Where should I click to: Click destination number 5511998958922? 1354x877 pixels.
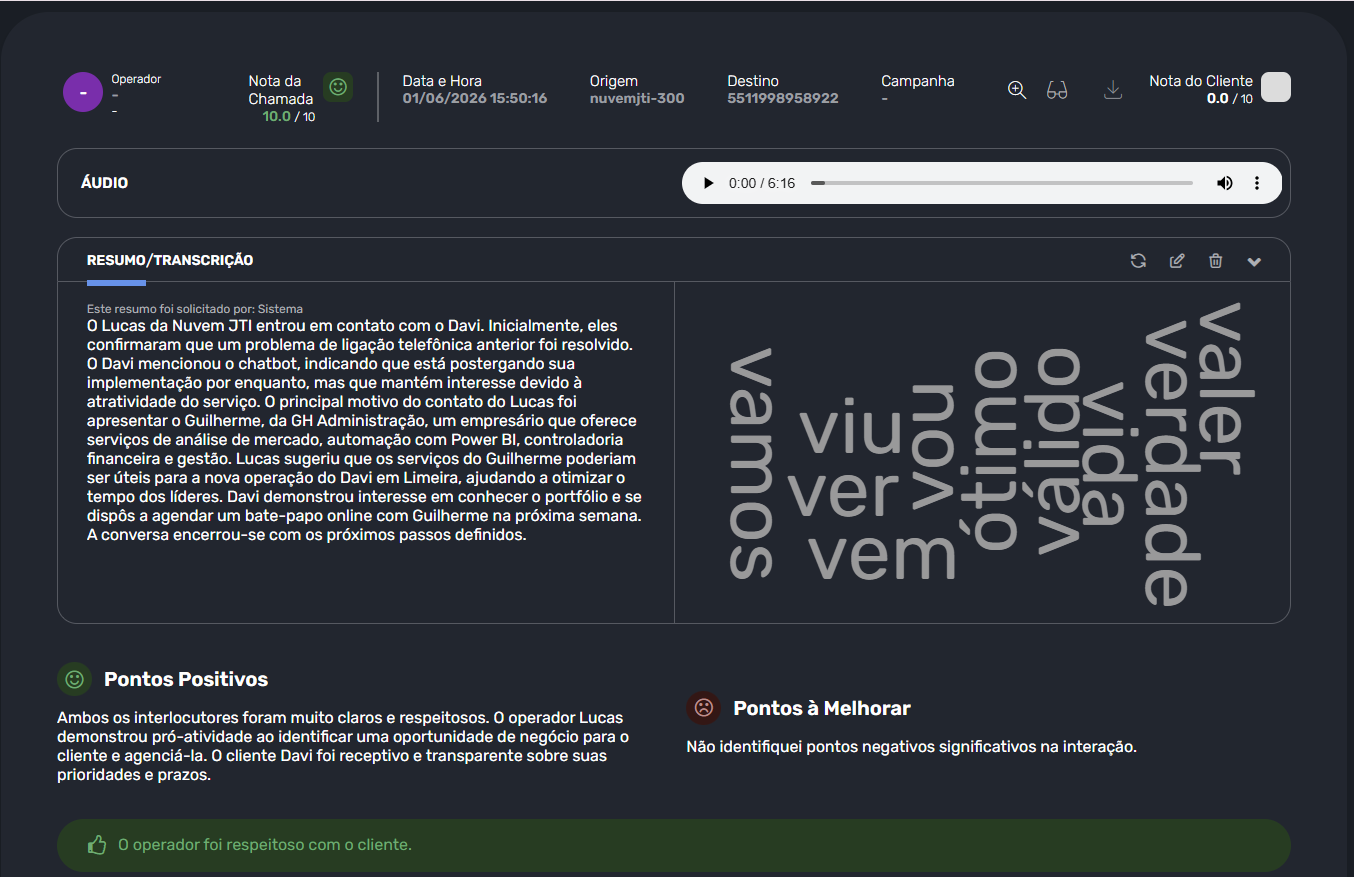tap(783, 98)
